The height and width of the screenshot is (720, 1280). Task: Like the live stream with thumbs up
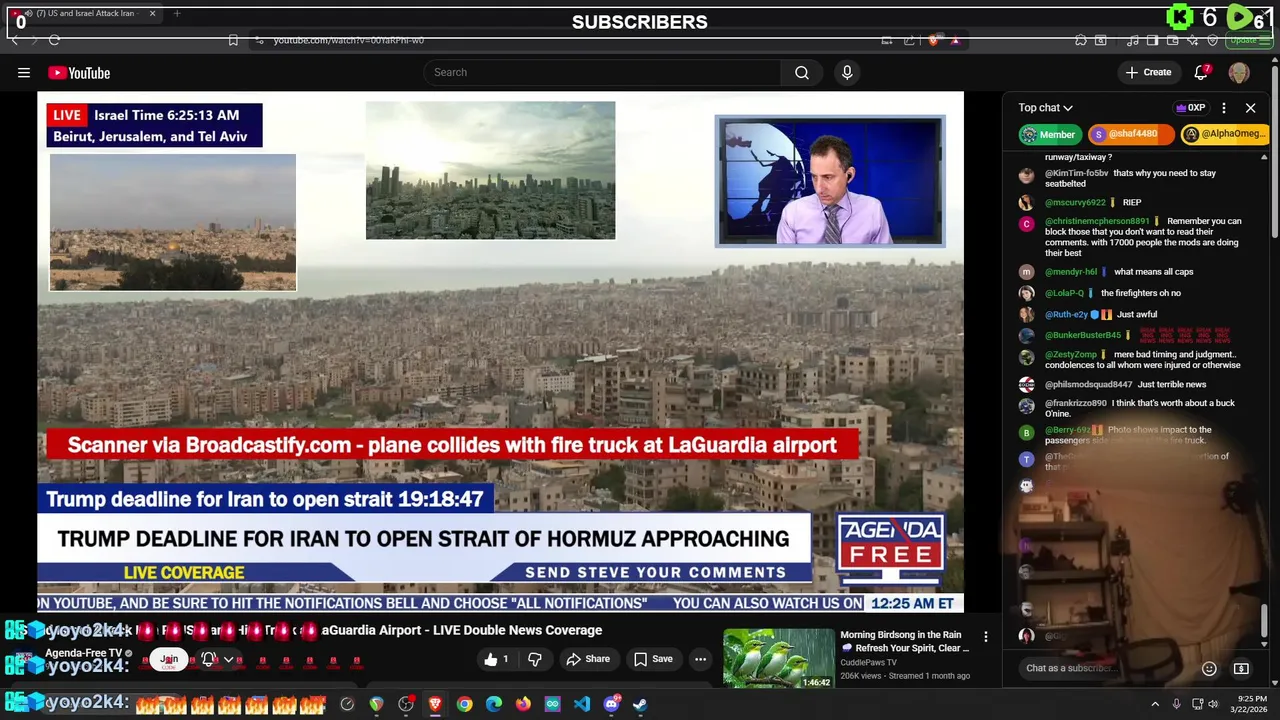[497, 659]
